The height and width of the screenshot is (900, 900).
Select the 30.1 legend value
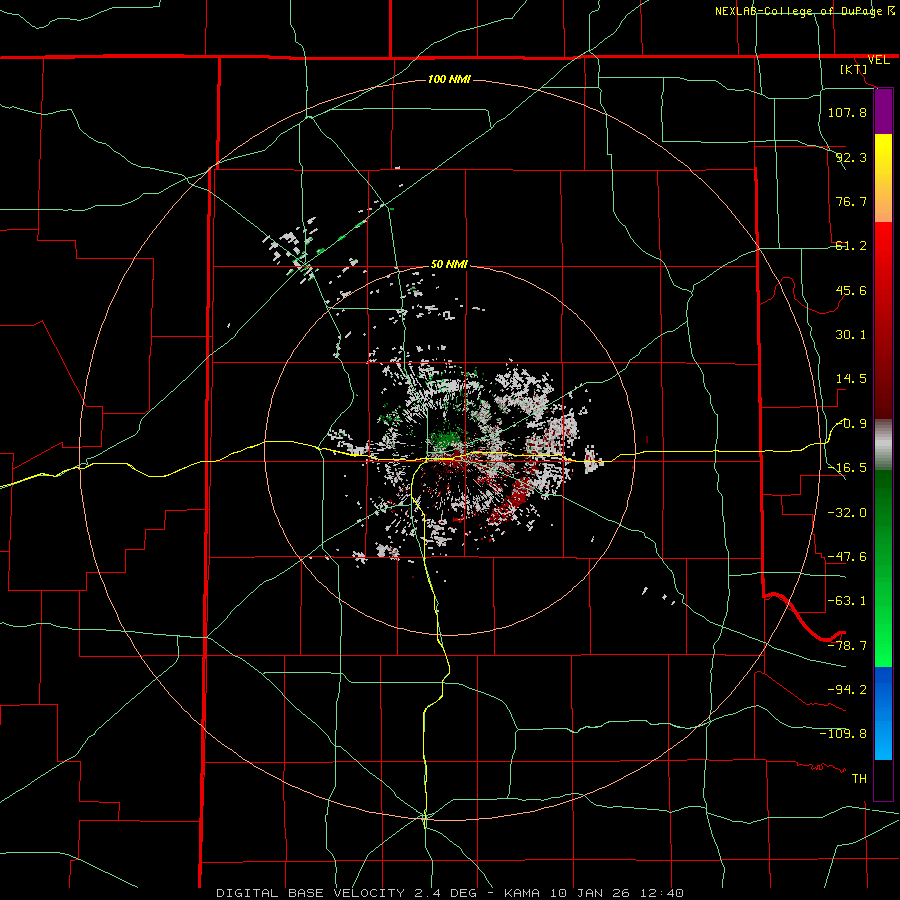click(851, 335)
